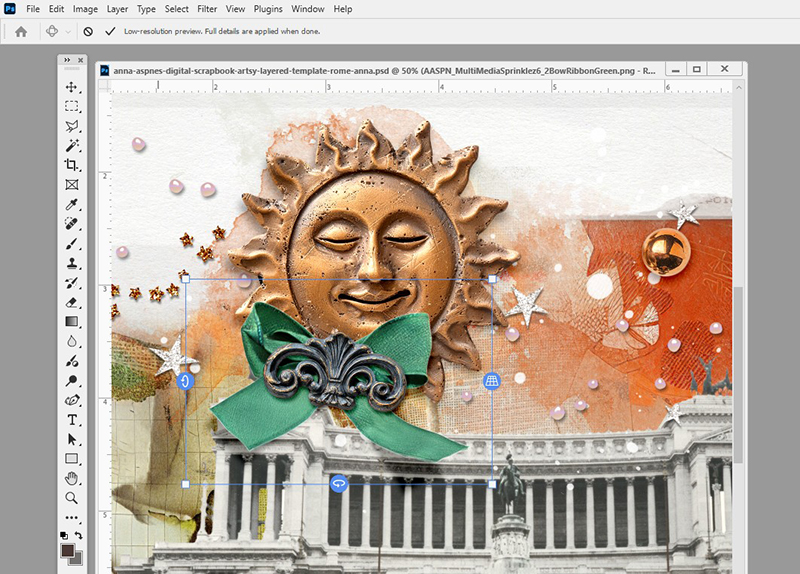Expand the tools panel with double-arrow

[x=67, y=60]
